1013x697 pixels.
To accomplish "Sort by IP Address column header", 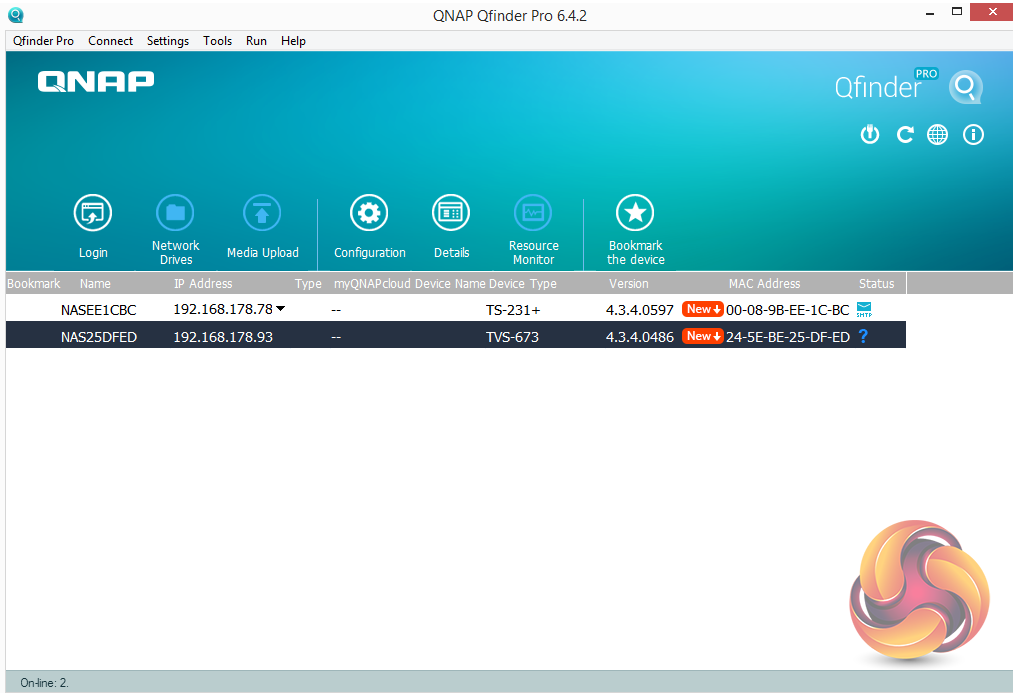I will pyautogui.click(x=203, y=284).
